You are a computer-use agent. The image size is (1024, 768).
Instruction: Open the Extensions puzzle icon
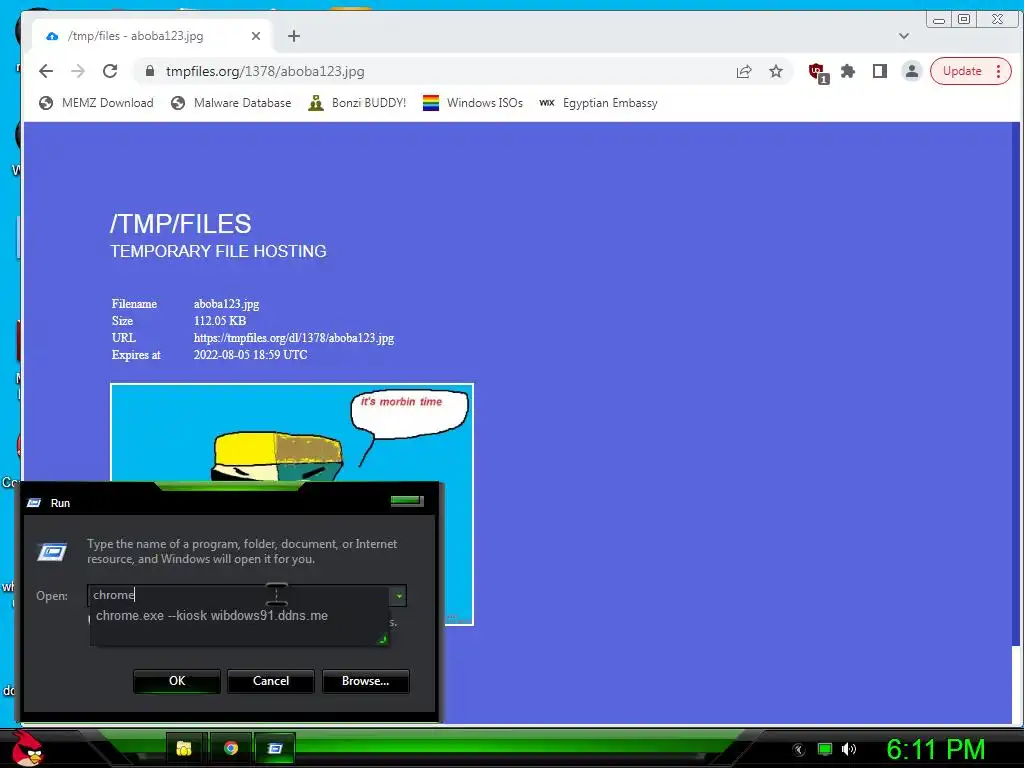tap(848, 71)
